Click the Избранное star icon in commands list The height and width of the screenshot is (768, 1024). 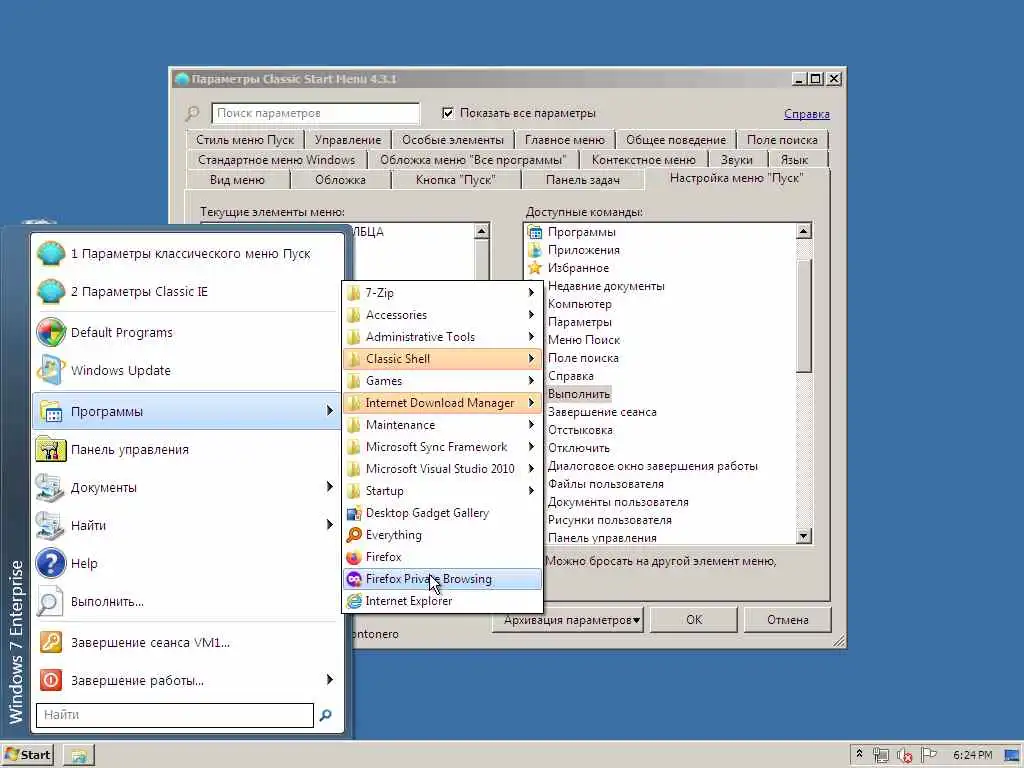(x=535, y=268)
